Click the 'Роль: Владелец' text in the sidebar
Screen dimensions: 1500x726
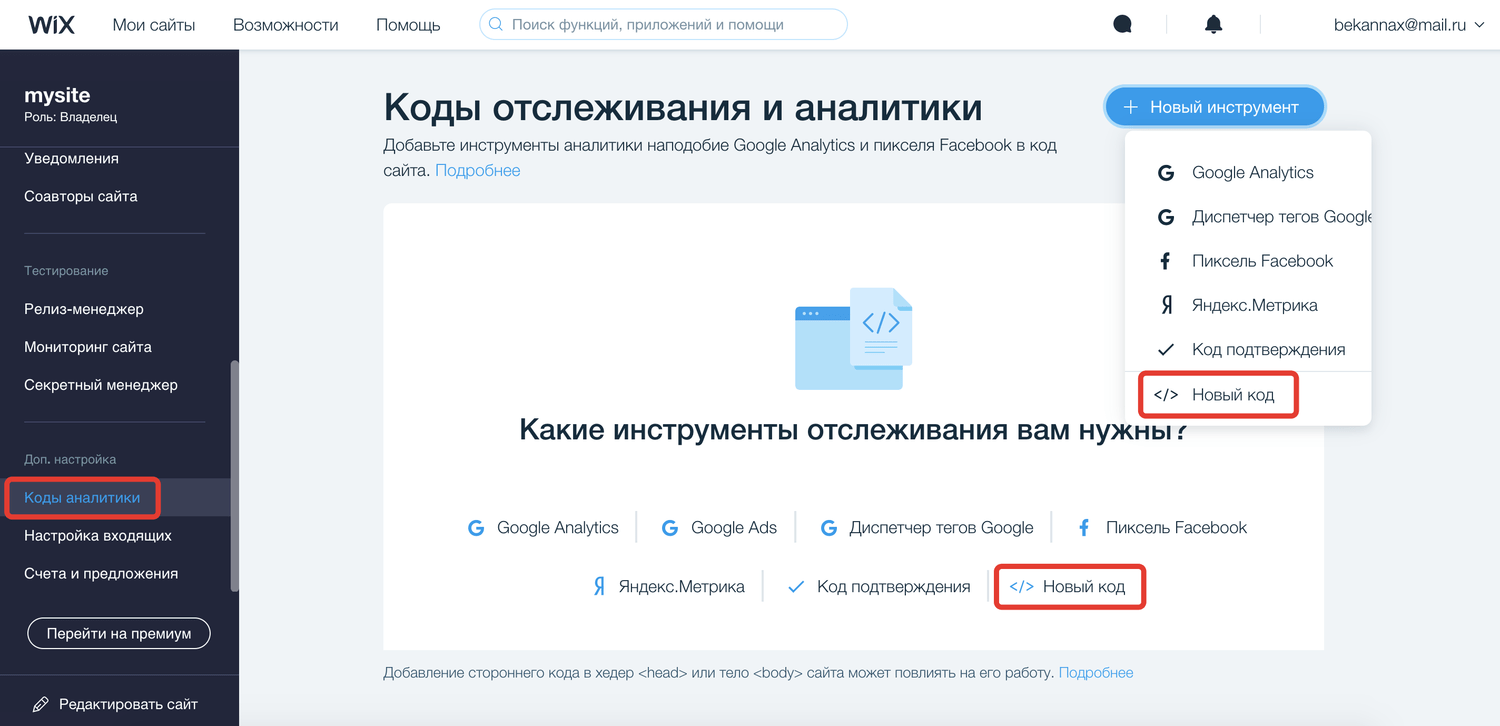point(71,117)
